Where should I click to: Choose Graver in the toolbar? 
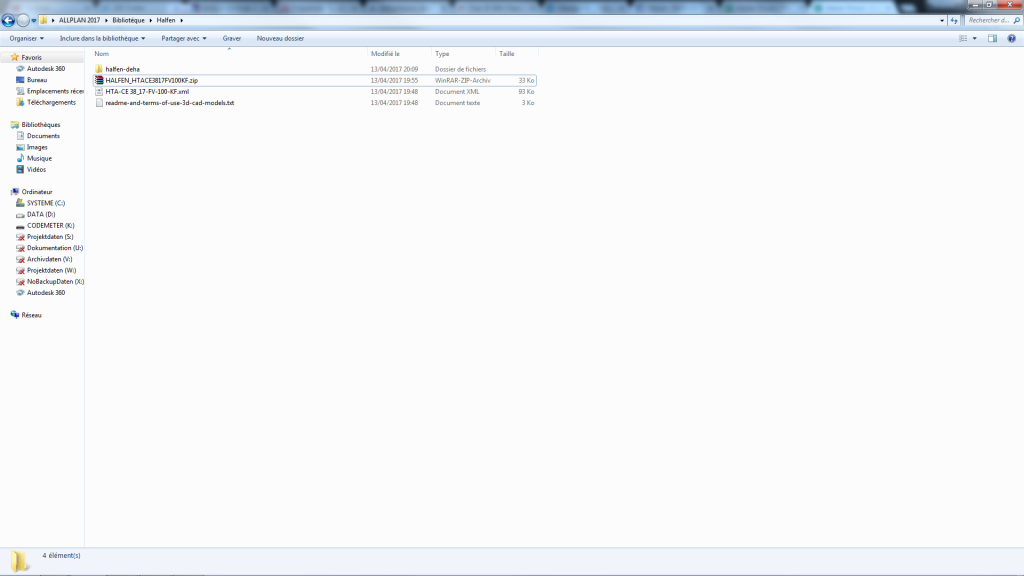(x=232, y=39)
